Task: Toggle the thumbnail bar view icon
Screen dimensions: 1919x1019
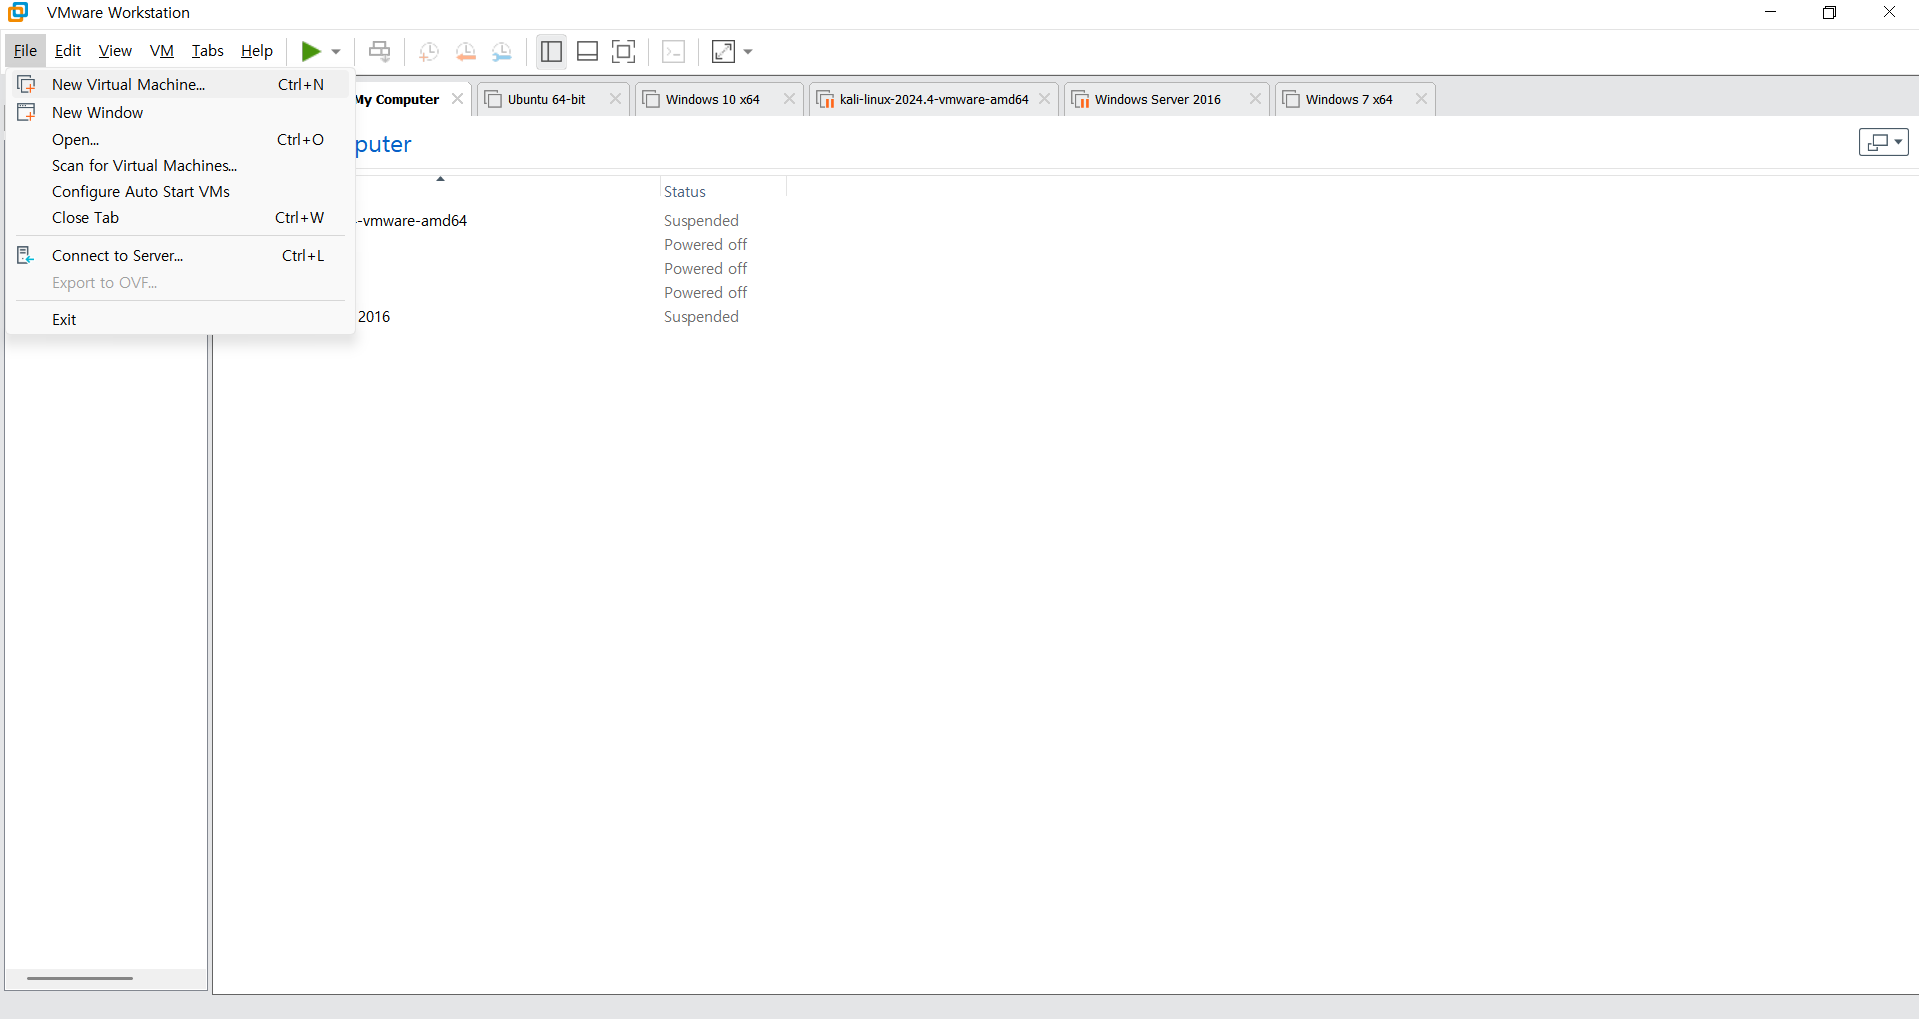Action: coord(588,51)
